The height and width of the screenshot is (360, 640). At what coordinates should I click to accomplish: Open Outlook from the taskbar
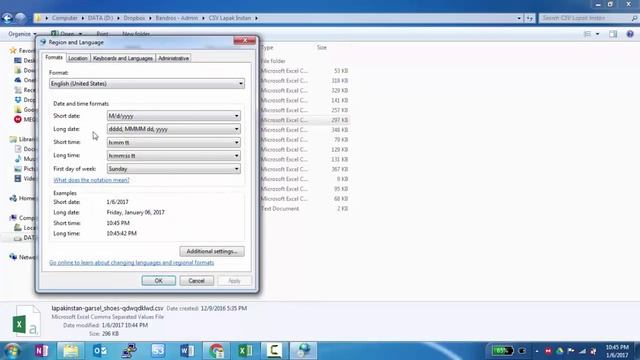click(100, 351)
